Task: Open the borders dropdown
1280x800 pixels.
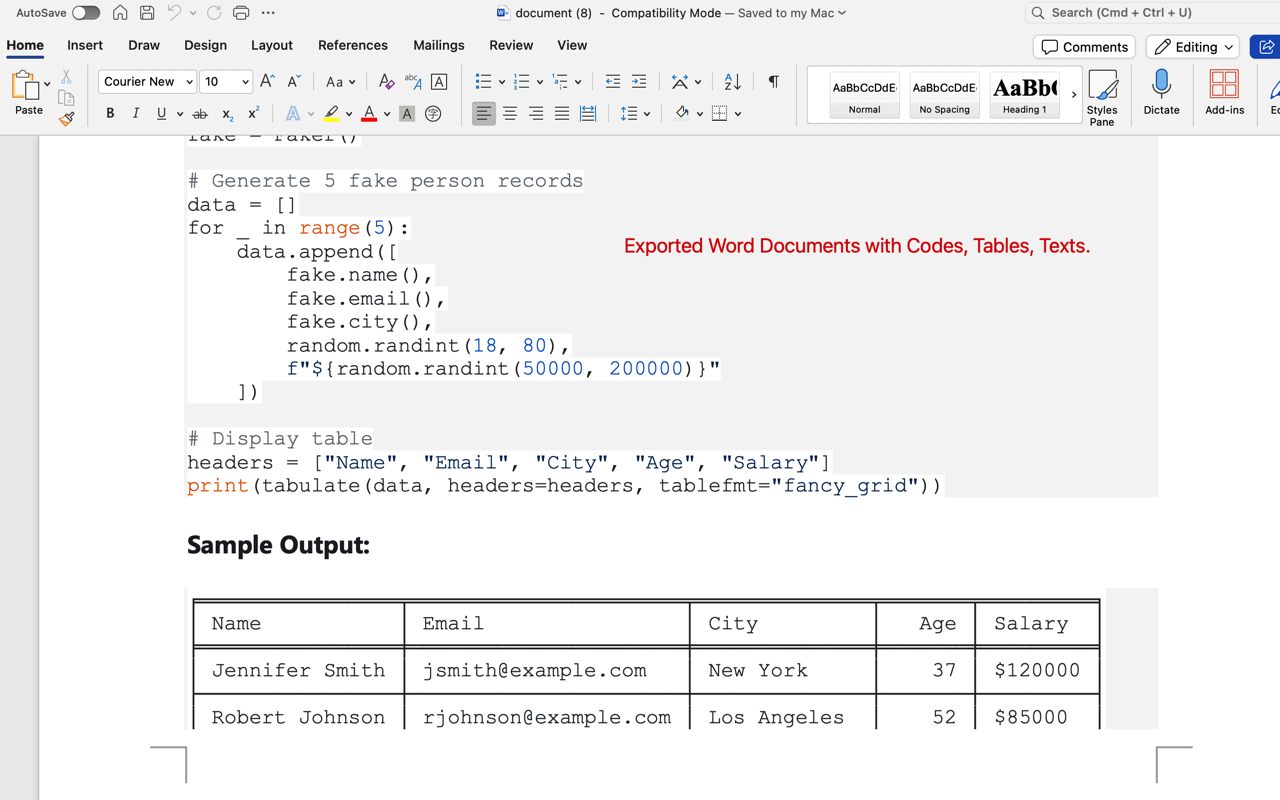Action: point(726,114)
